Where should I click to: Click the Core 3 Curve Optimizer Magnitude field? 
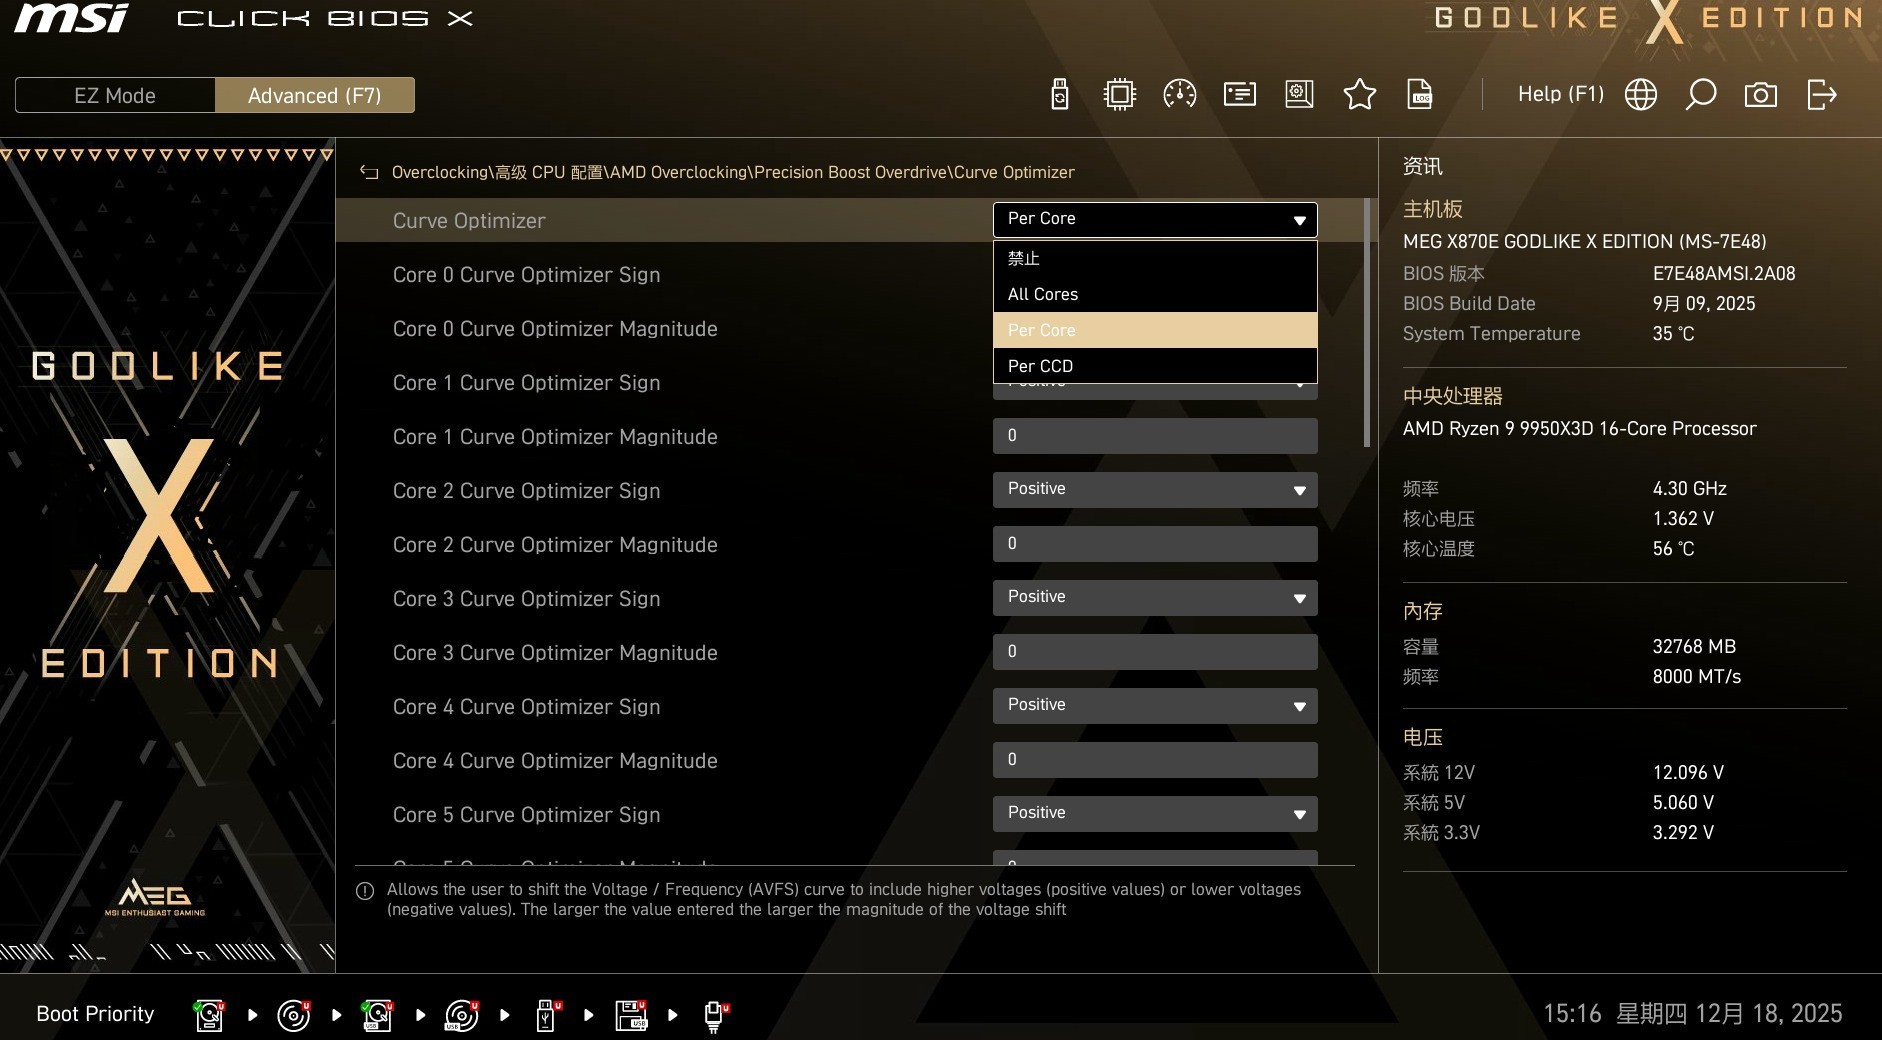(1154, 652)
